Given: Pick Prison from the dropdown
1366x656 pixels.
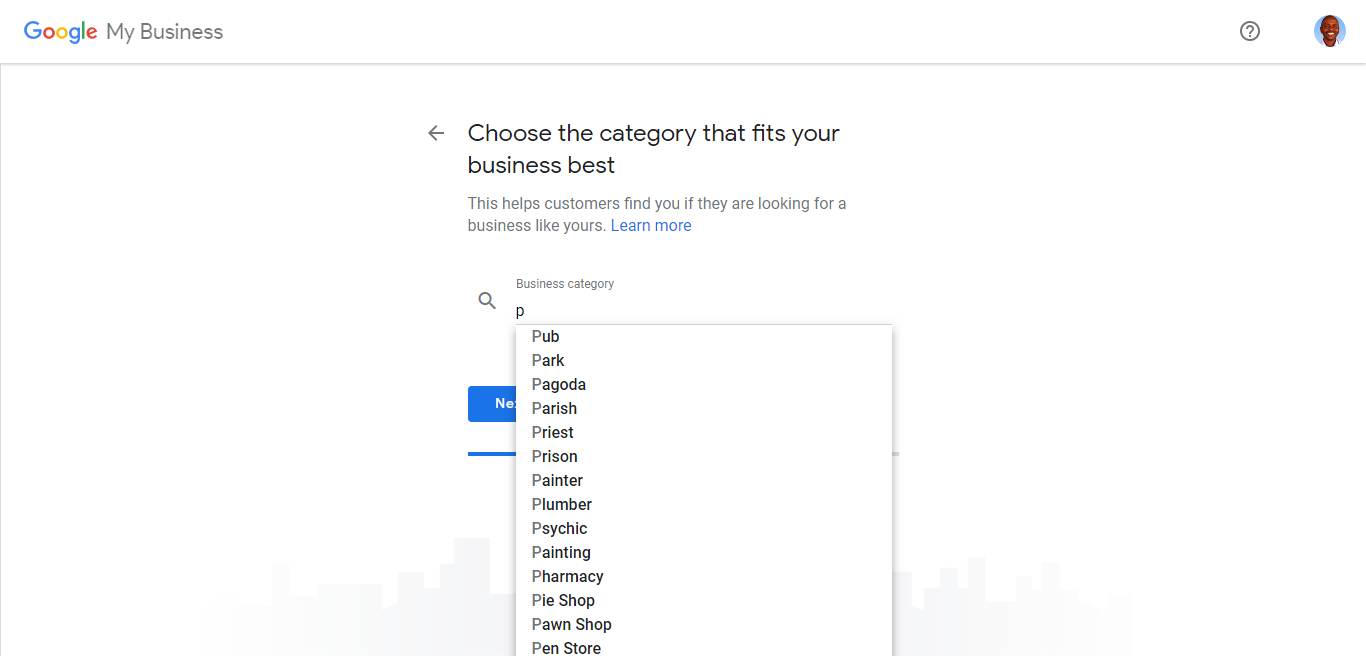Looking at the screenshot, I should [704, 456].
